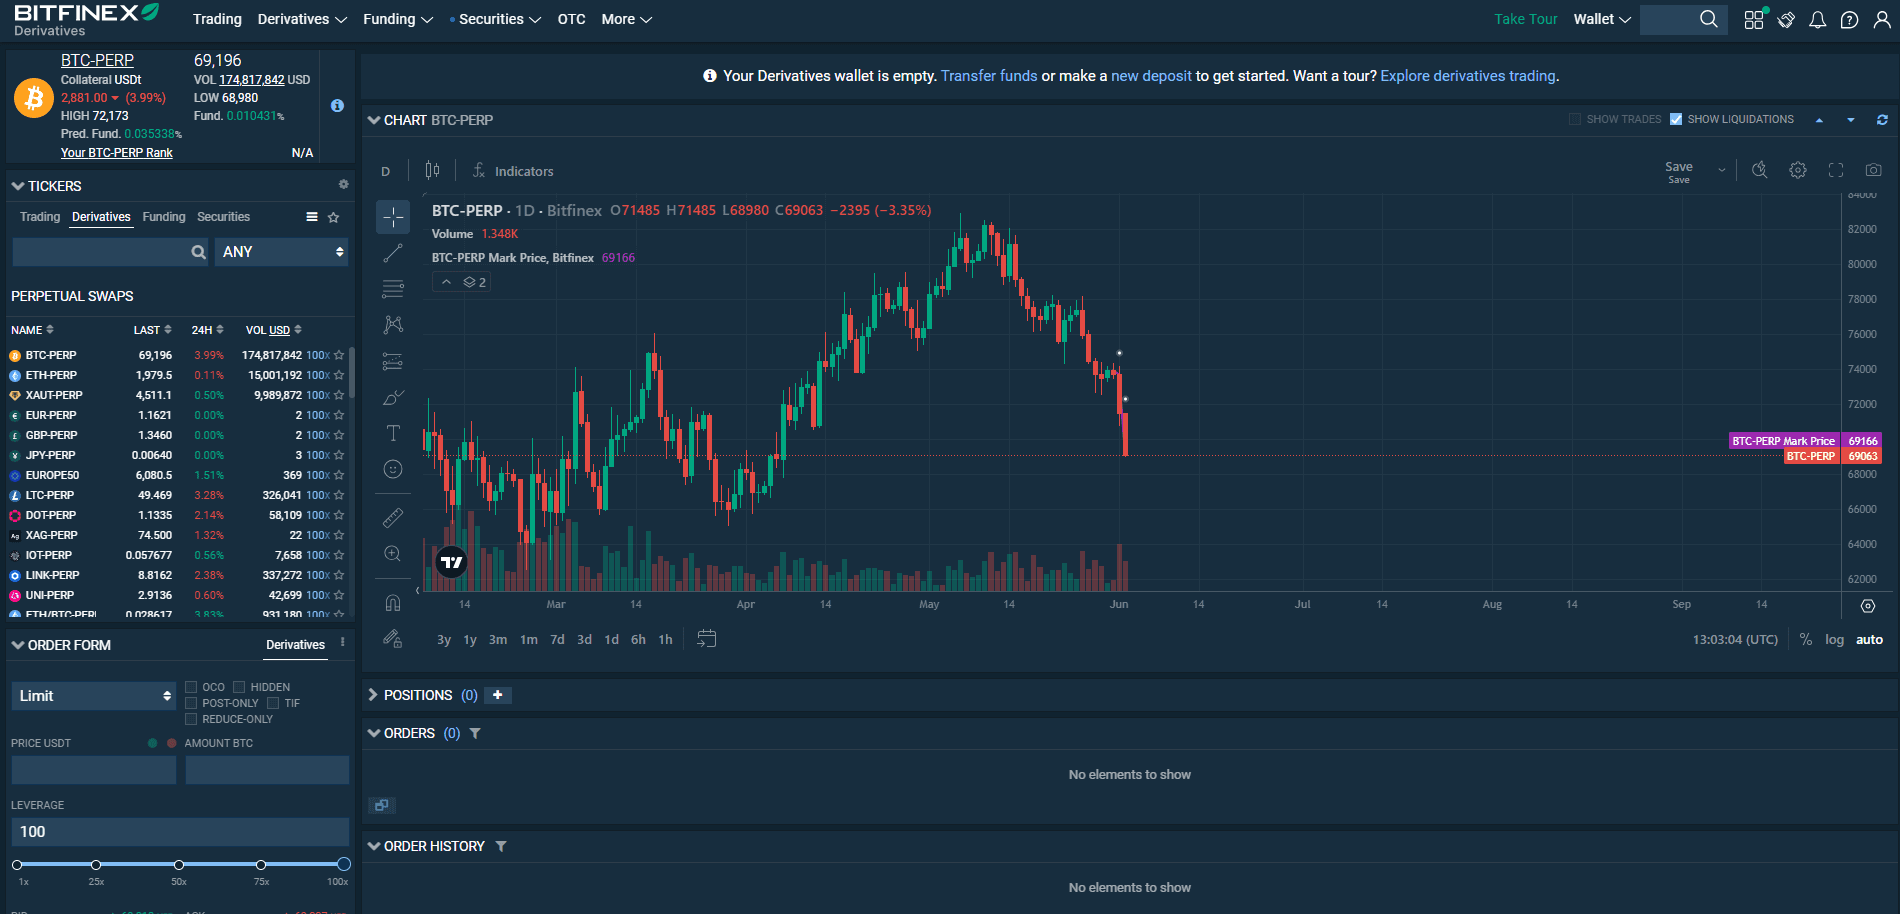
Task: Select the brush drawing tool
Action: [x=393, y=397]
